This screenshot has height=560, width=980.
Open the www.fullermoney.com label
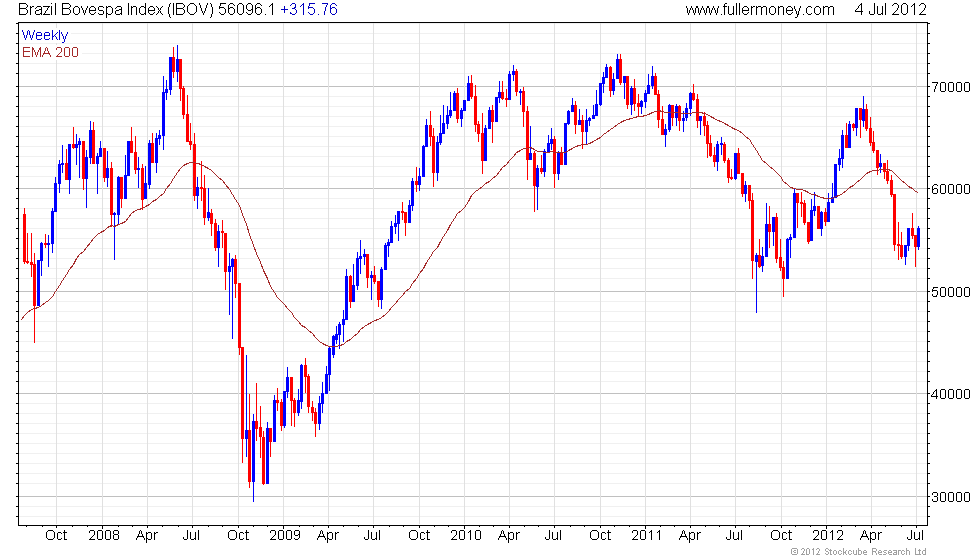pos(760,9)
